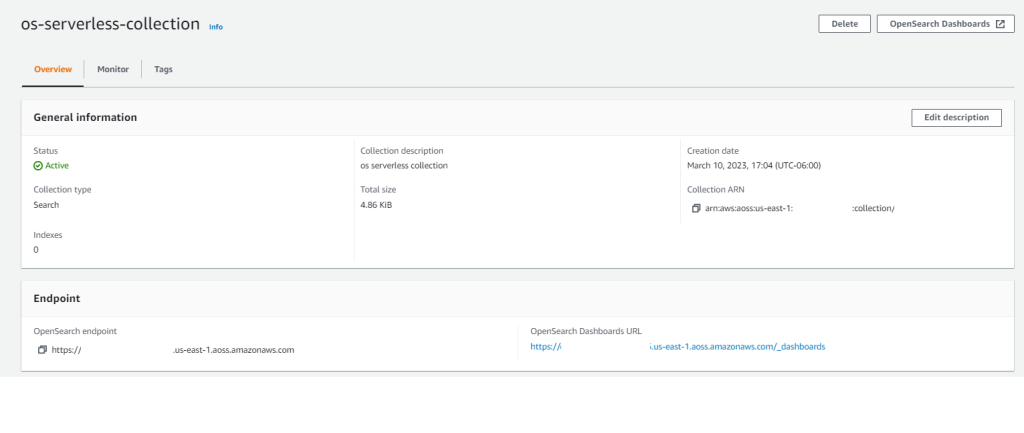Select the Overview tab
The image size is (1024, 433).
tap(53, 69)
